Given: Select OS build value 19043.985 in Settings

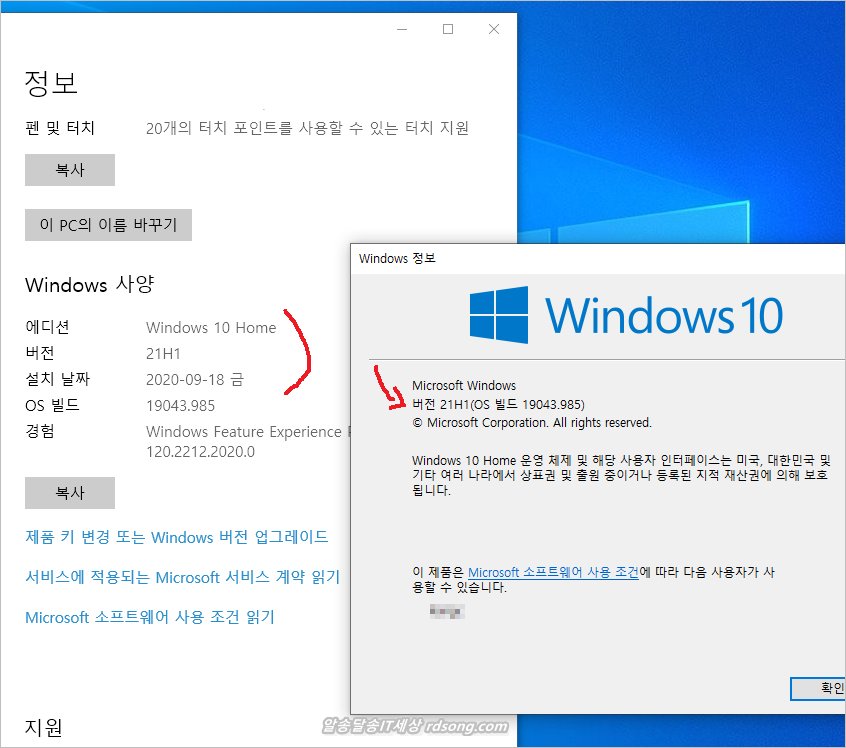Looking at the screenshot, I should [180, 405].
